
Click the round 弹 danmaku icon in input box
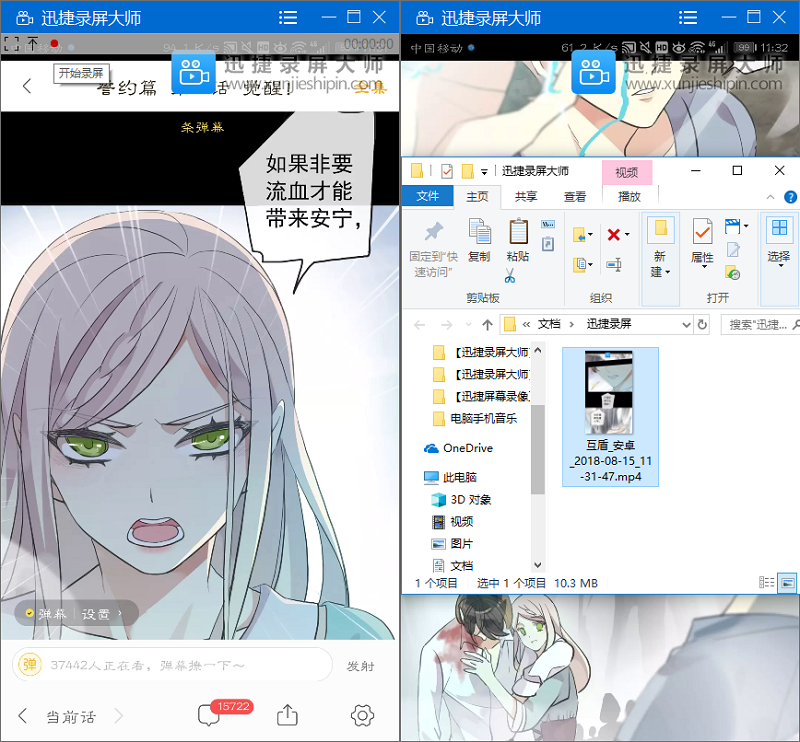(30, 664)
